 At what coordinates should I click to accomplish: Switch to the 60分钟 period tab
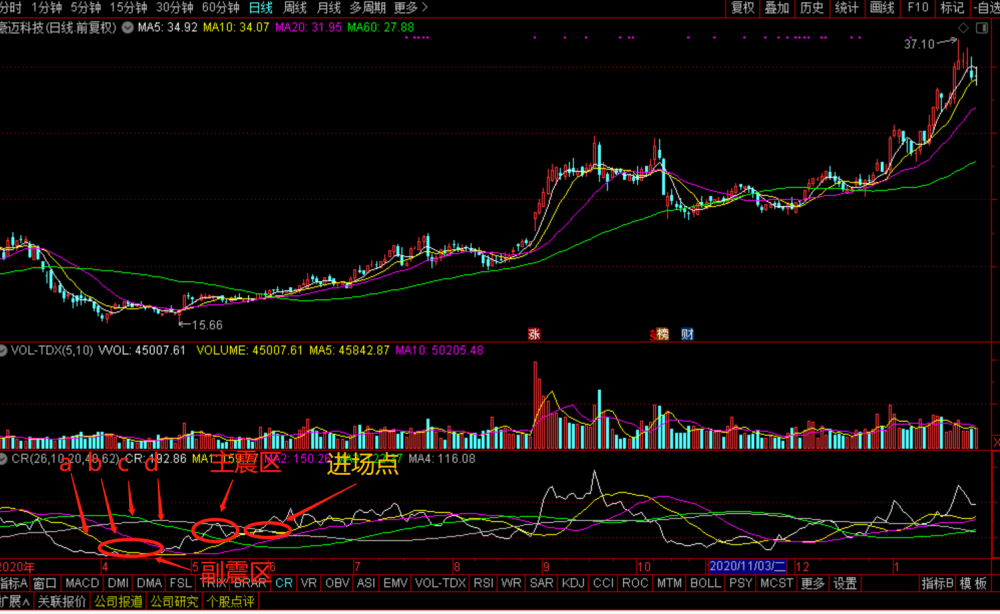(220, 8)
